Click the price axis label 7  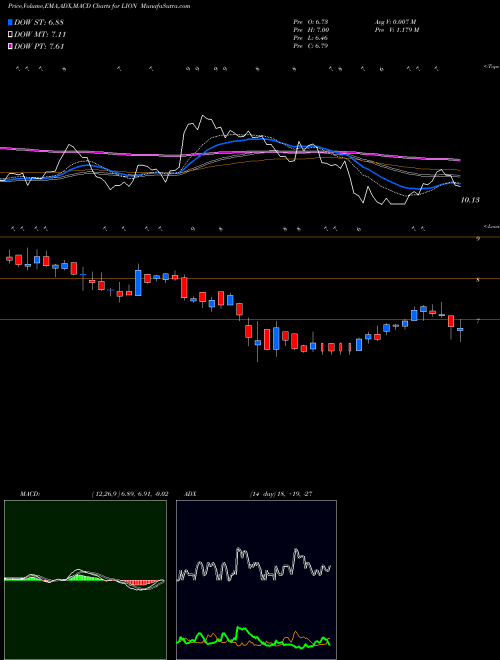[x=478, y=321]
